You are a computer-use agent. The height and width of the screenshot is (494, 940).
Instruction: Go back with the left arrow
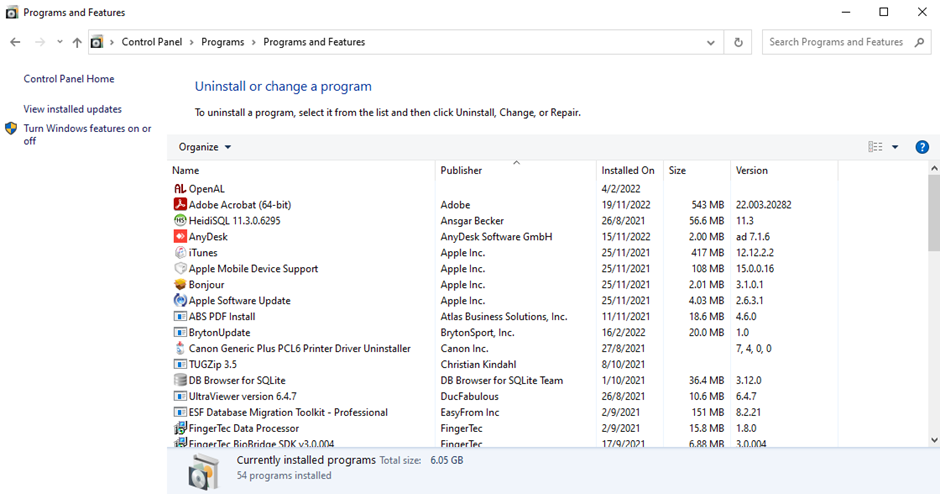point(16,42)
